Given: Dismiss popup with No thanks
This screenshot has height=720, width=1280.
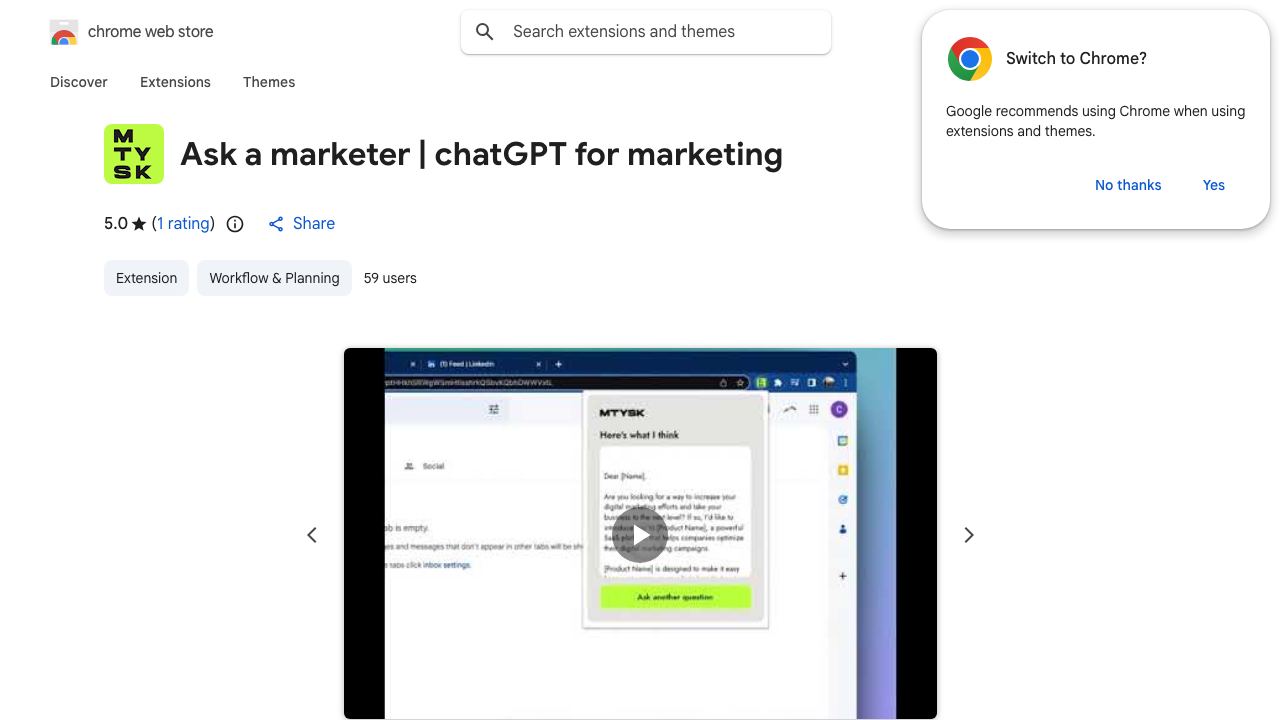Looking at the screenshot, I should tap(1128, 185).
